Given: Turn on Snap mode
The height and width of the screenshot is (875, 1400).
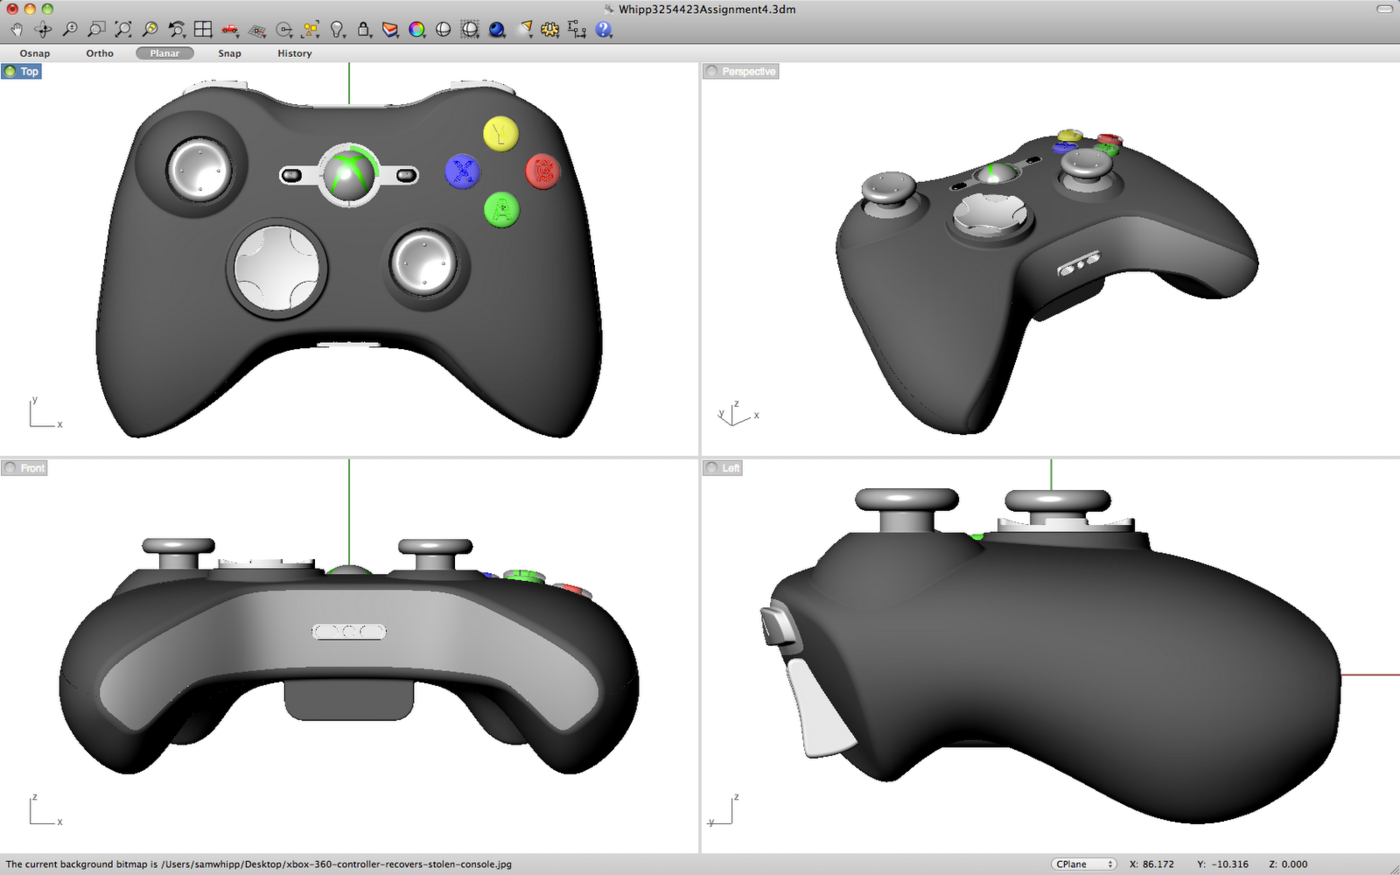Looking at the screenshot, I should coord(229,53).
